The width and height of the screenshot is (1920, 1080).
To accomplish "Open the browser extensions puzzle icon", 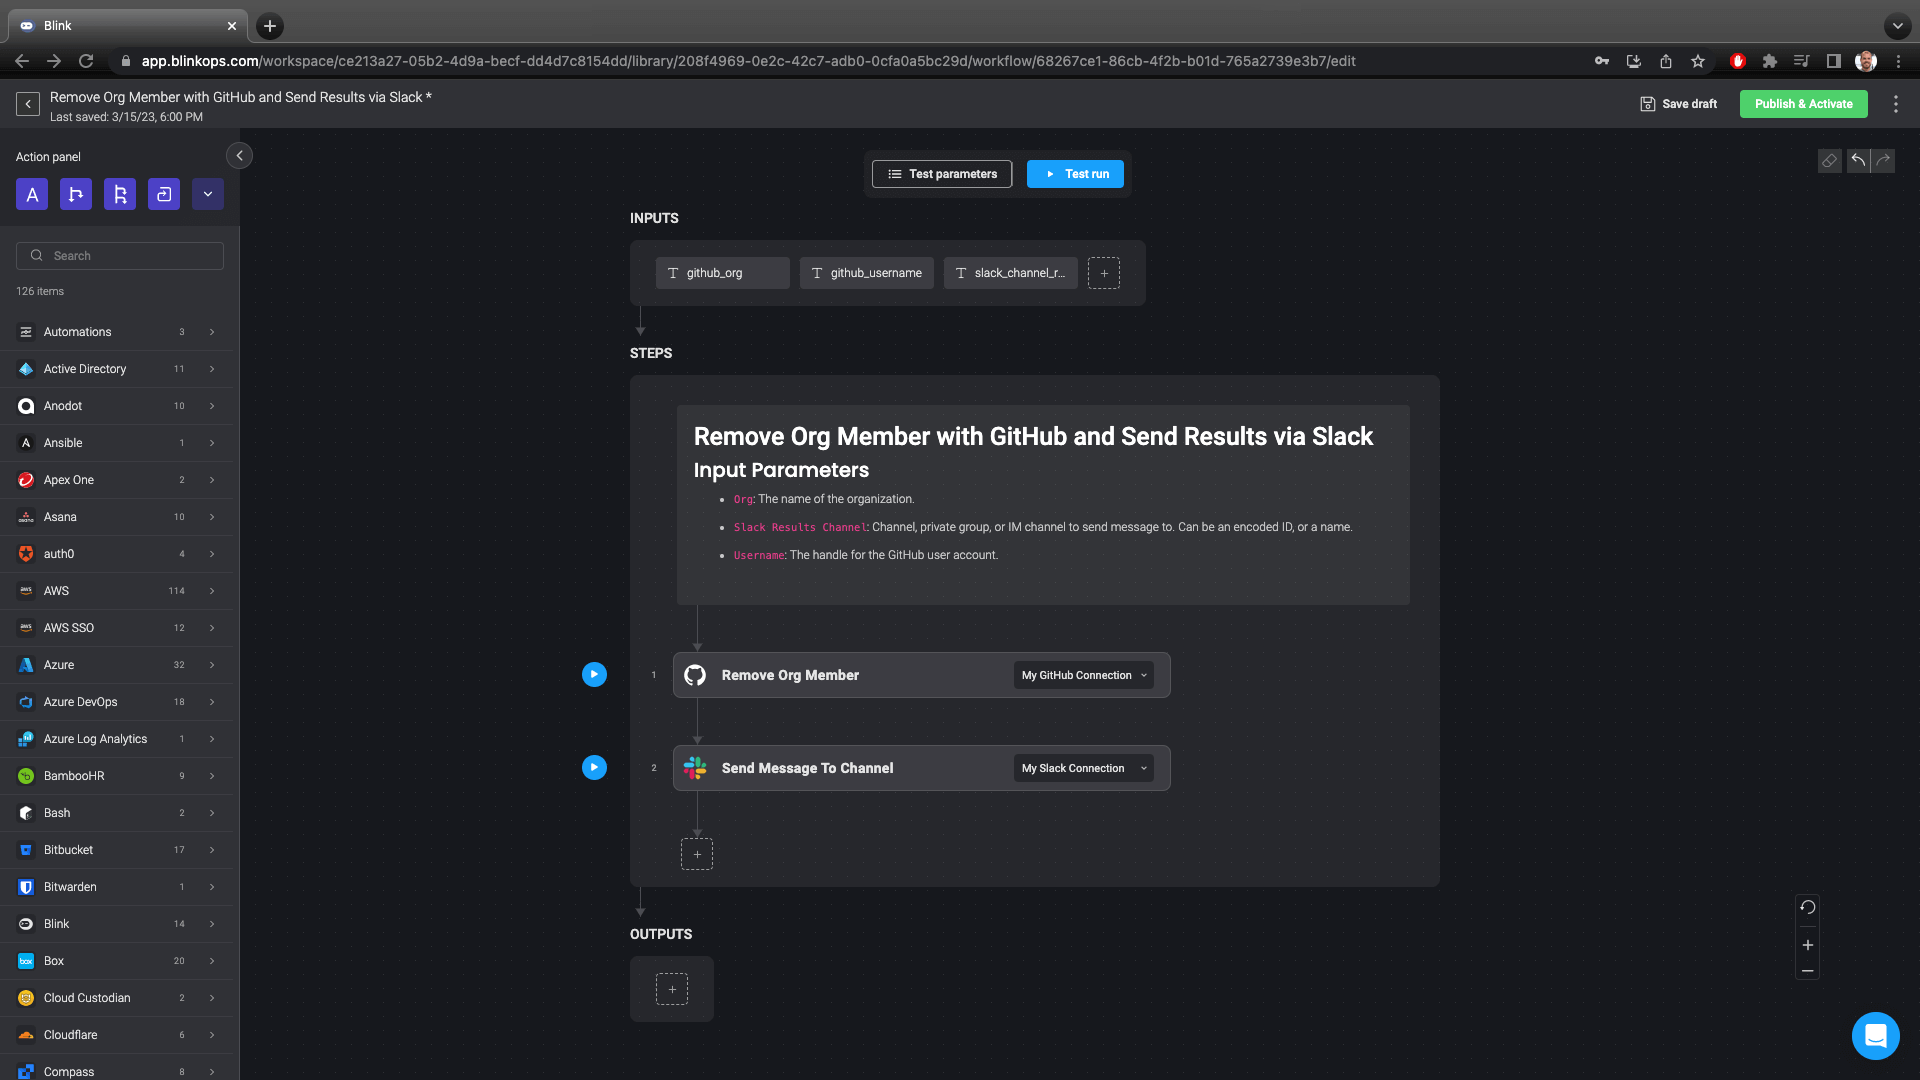I will [1769, 61].
